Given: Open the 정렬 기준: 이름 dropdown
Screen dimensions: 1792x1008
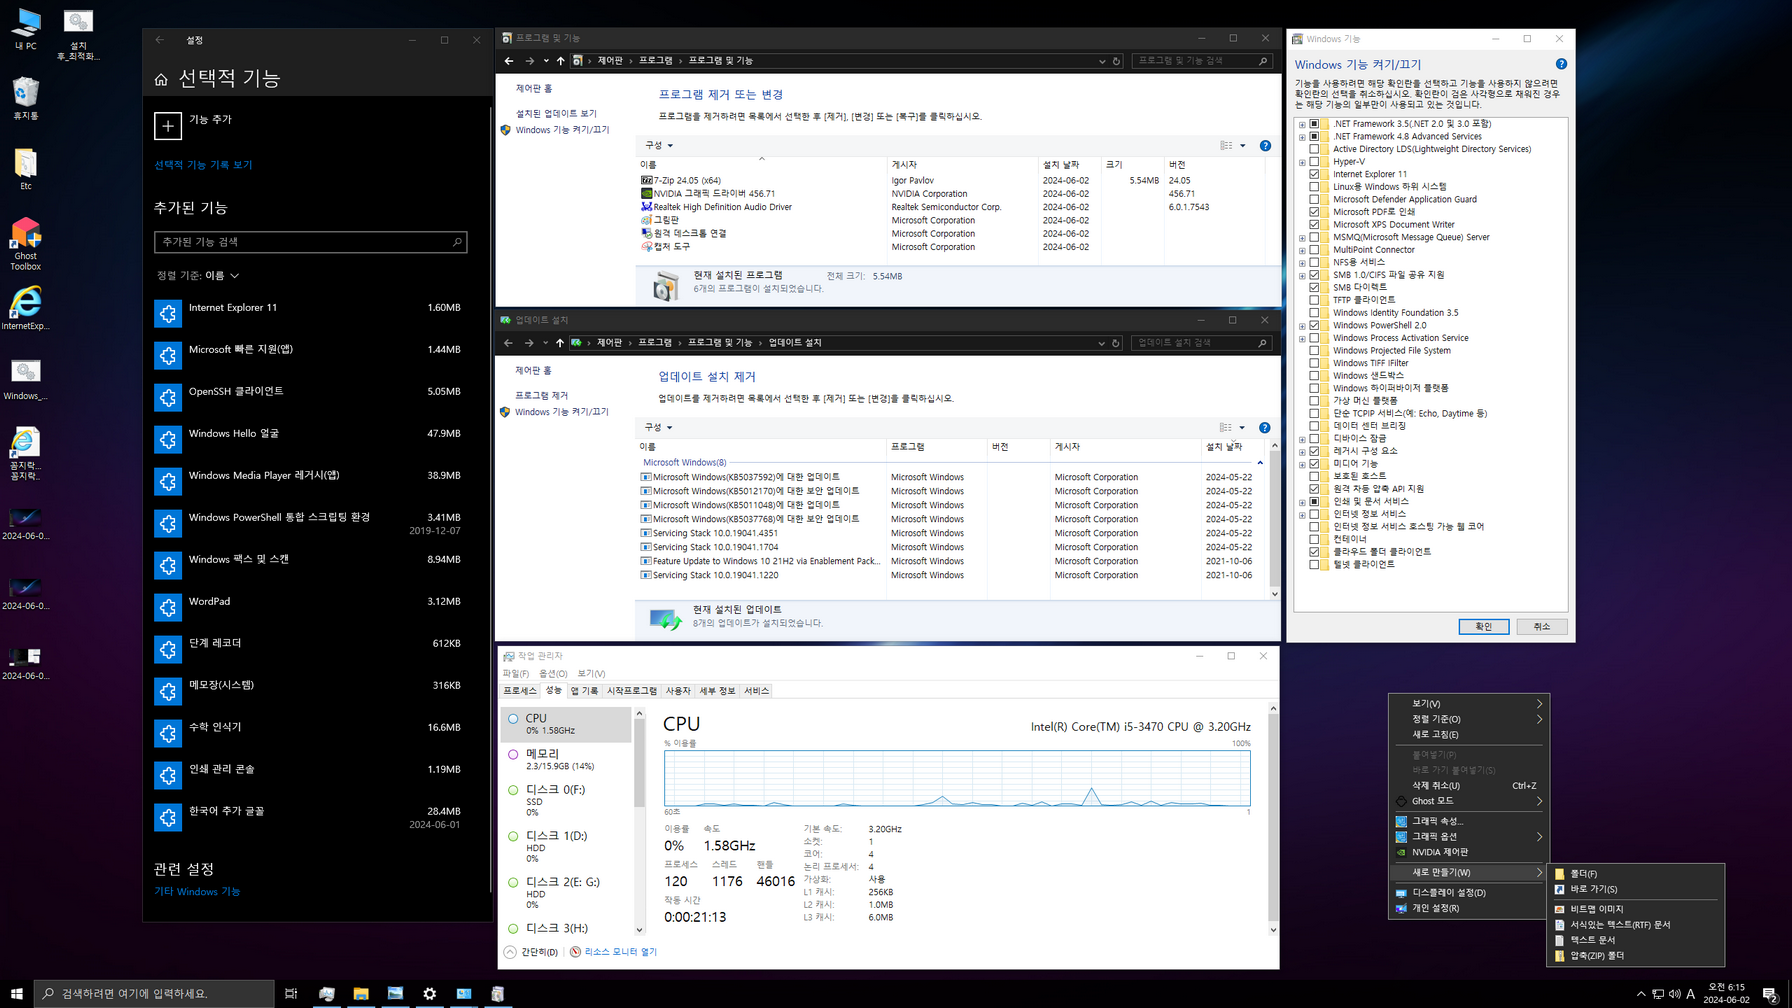Looking at the screenshot, I should 198,276.
